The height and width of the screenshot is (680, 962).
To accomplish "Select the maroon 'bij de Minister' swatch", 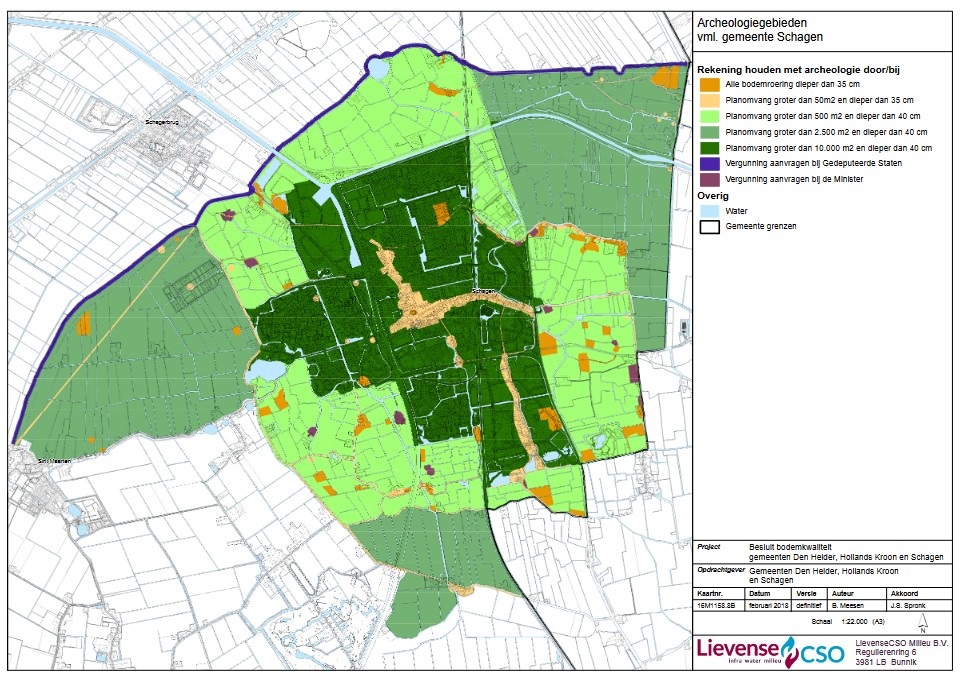I will [709, 179].
